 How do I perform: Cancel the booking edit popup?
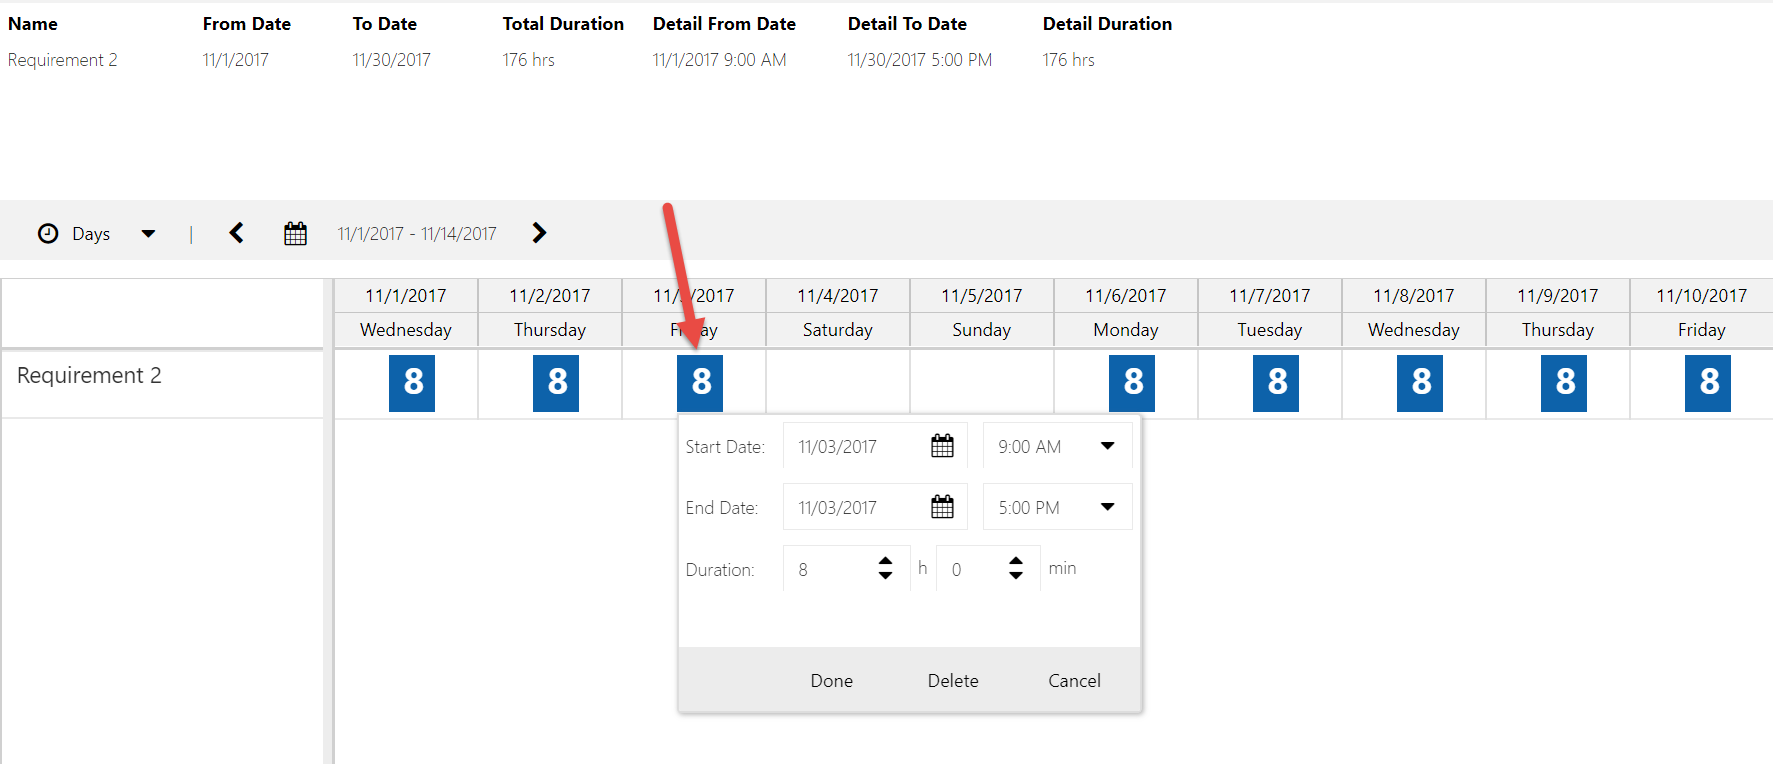[1074, 681]
